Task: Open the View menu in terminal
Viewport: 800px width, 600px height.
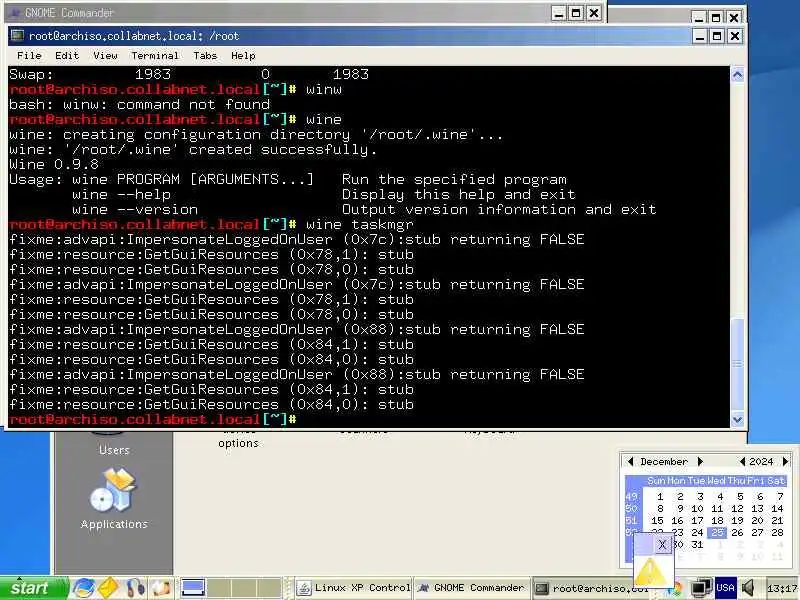Action: pos(105,56)
